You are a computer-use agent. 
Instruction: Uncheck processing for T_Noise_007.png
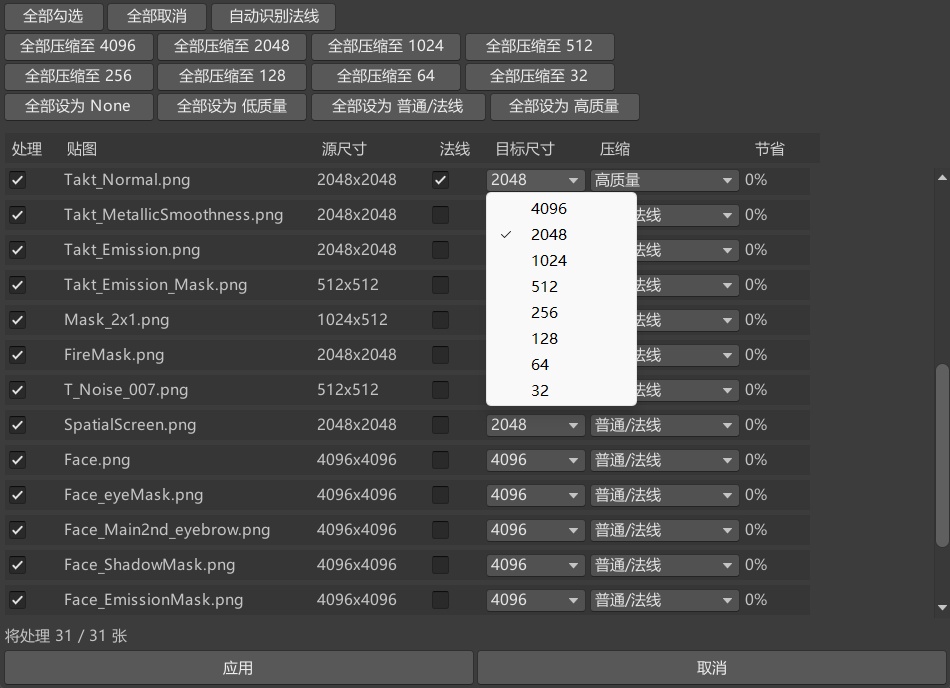(x=18, y=390)
